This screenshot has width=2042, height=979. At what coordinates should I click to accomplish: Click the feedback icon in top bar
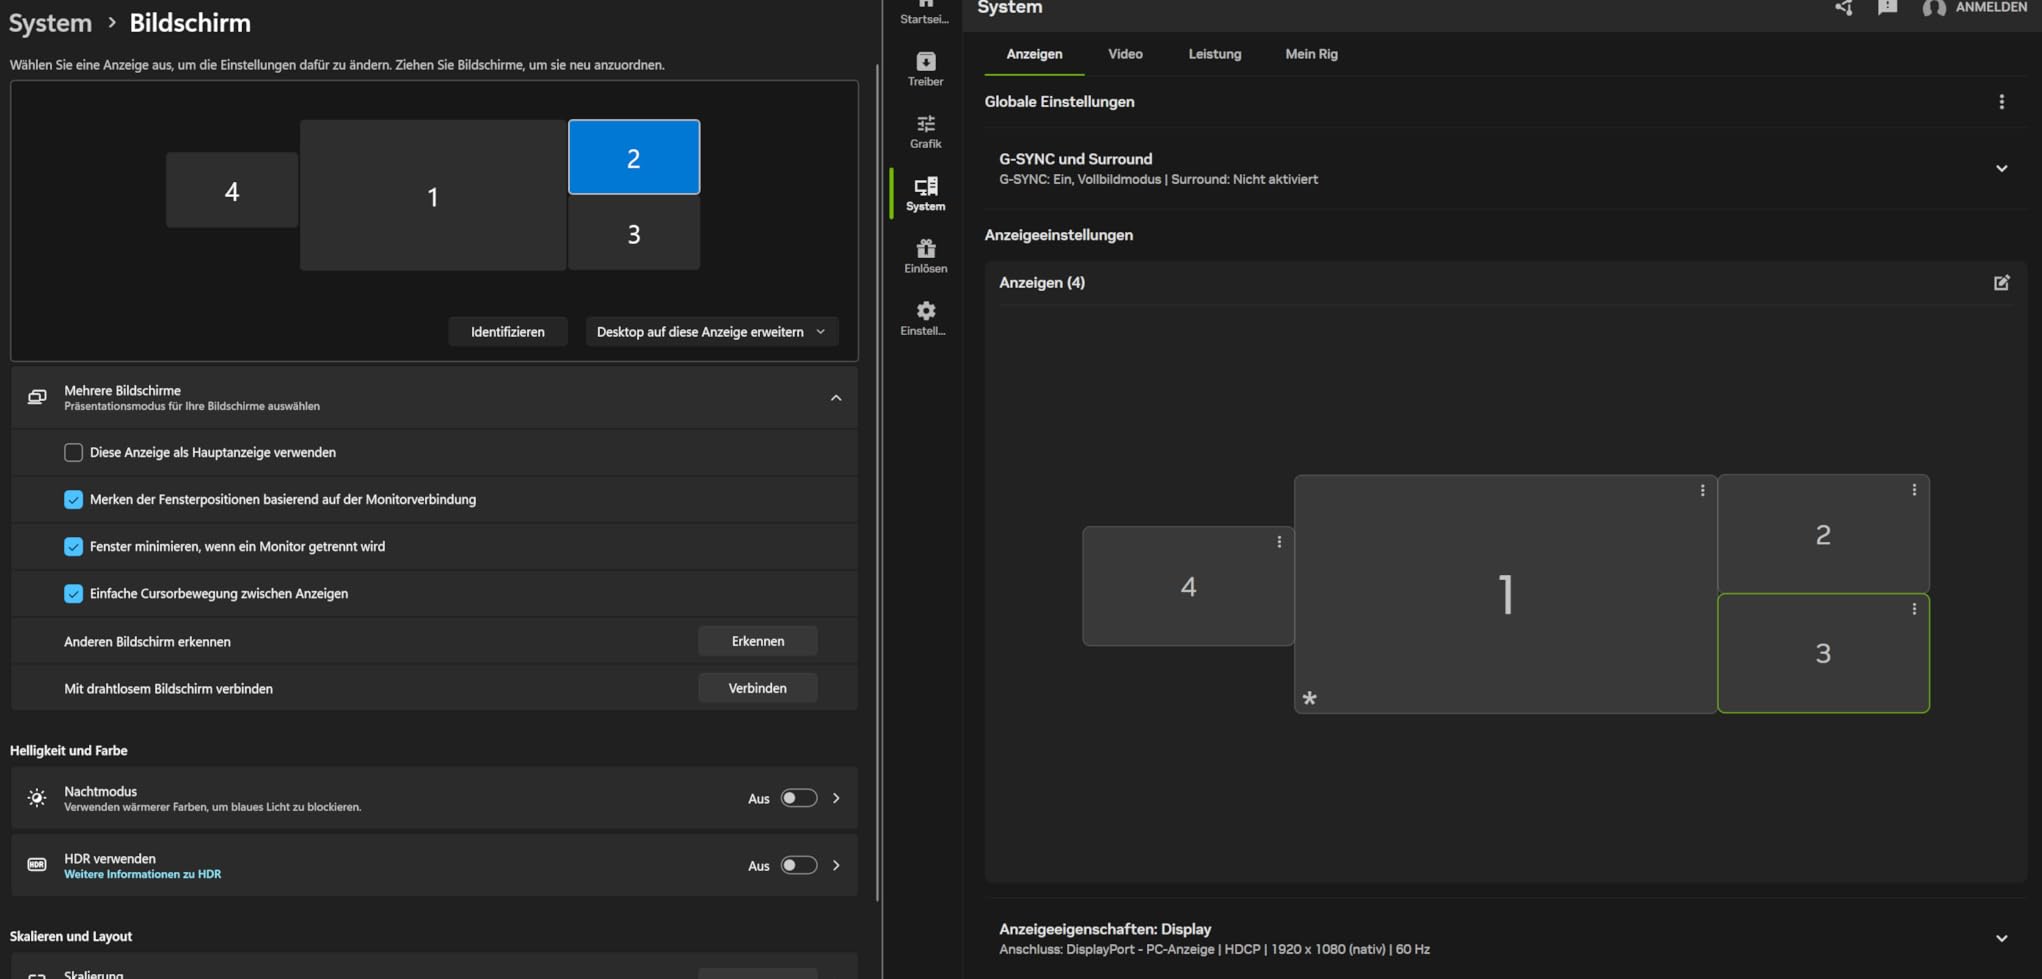click(x=1887, y=8)
